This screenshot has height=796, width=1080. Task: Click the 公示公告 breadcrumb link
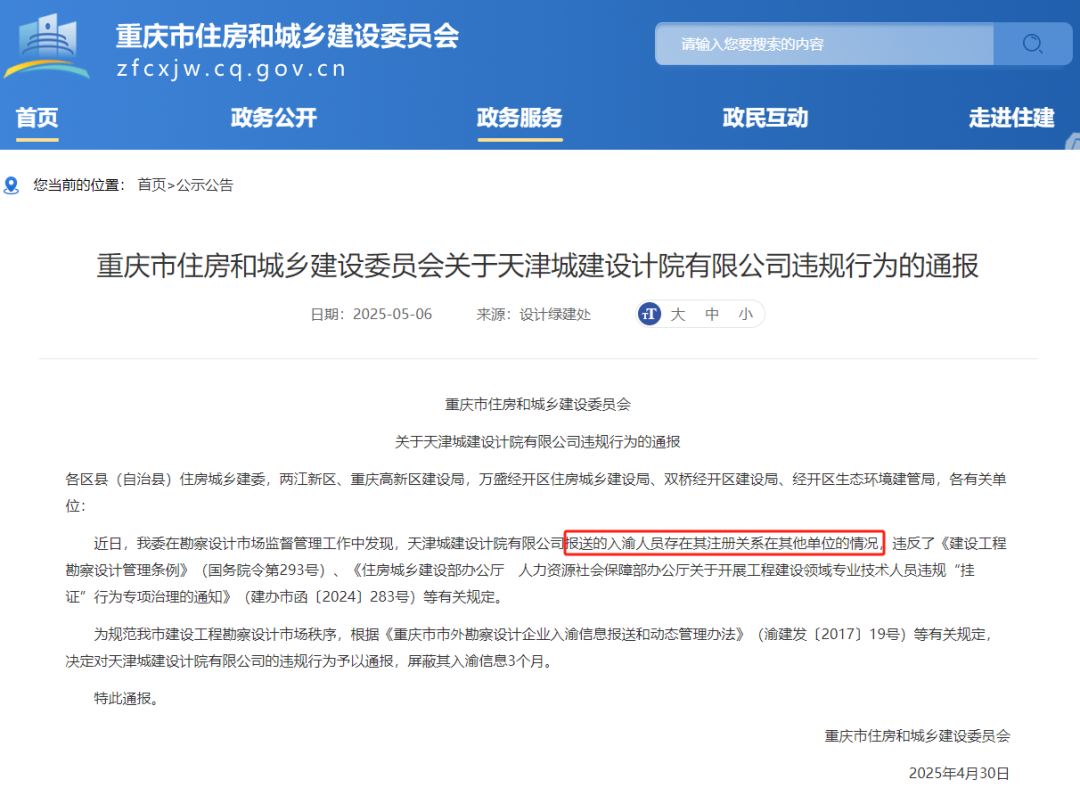tap(205, 185)
